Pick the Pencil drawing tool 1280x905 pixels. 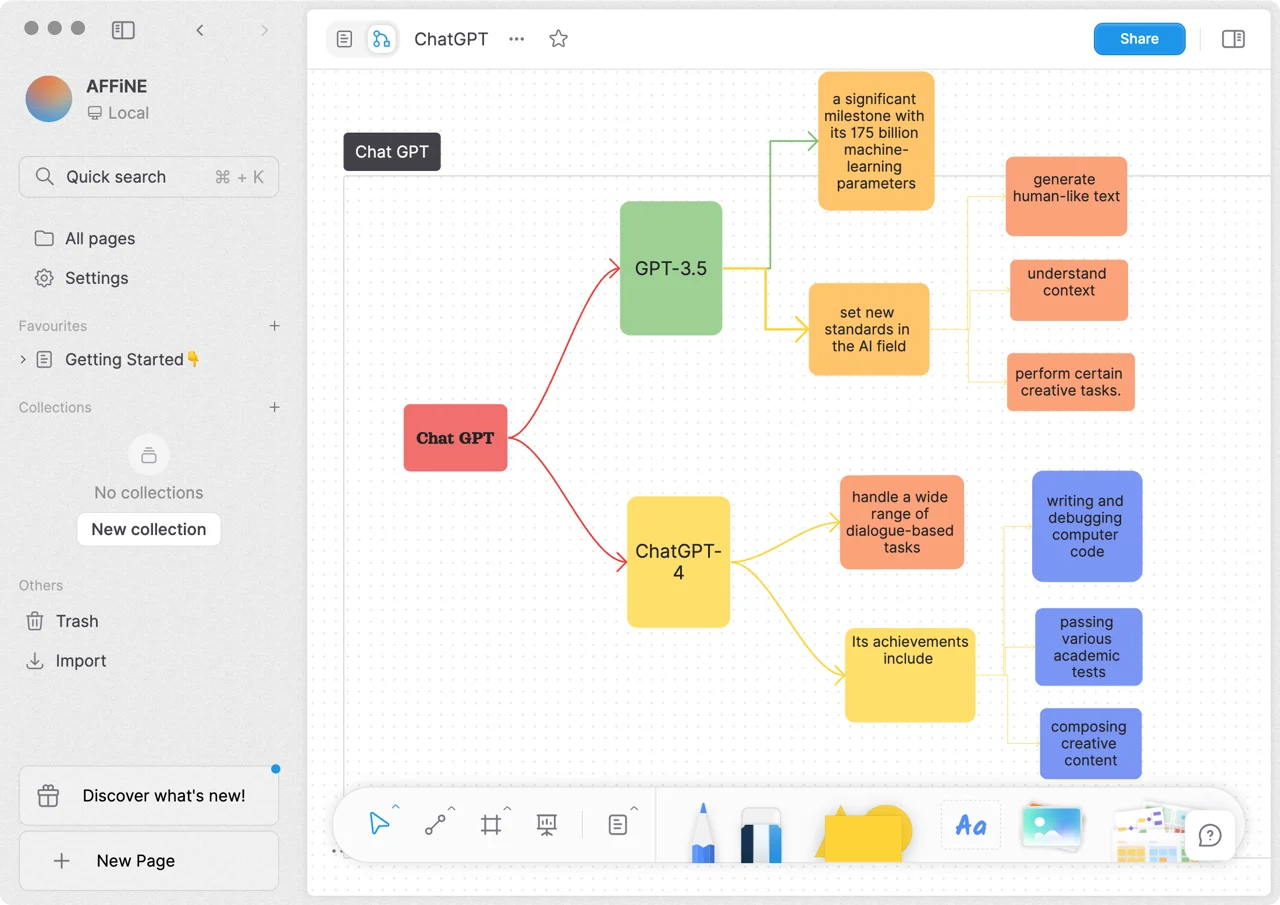[x=703, y=832]
